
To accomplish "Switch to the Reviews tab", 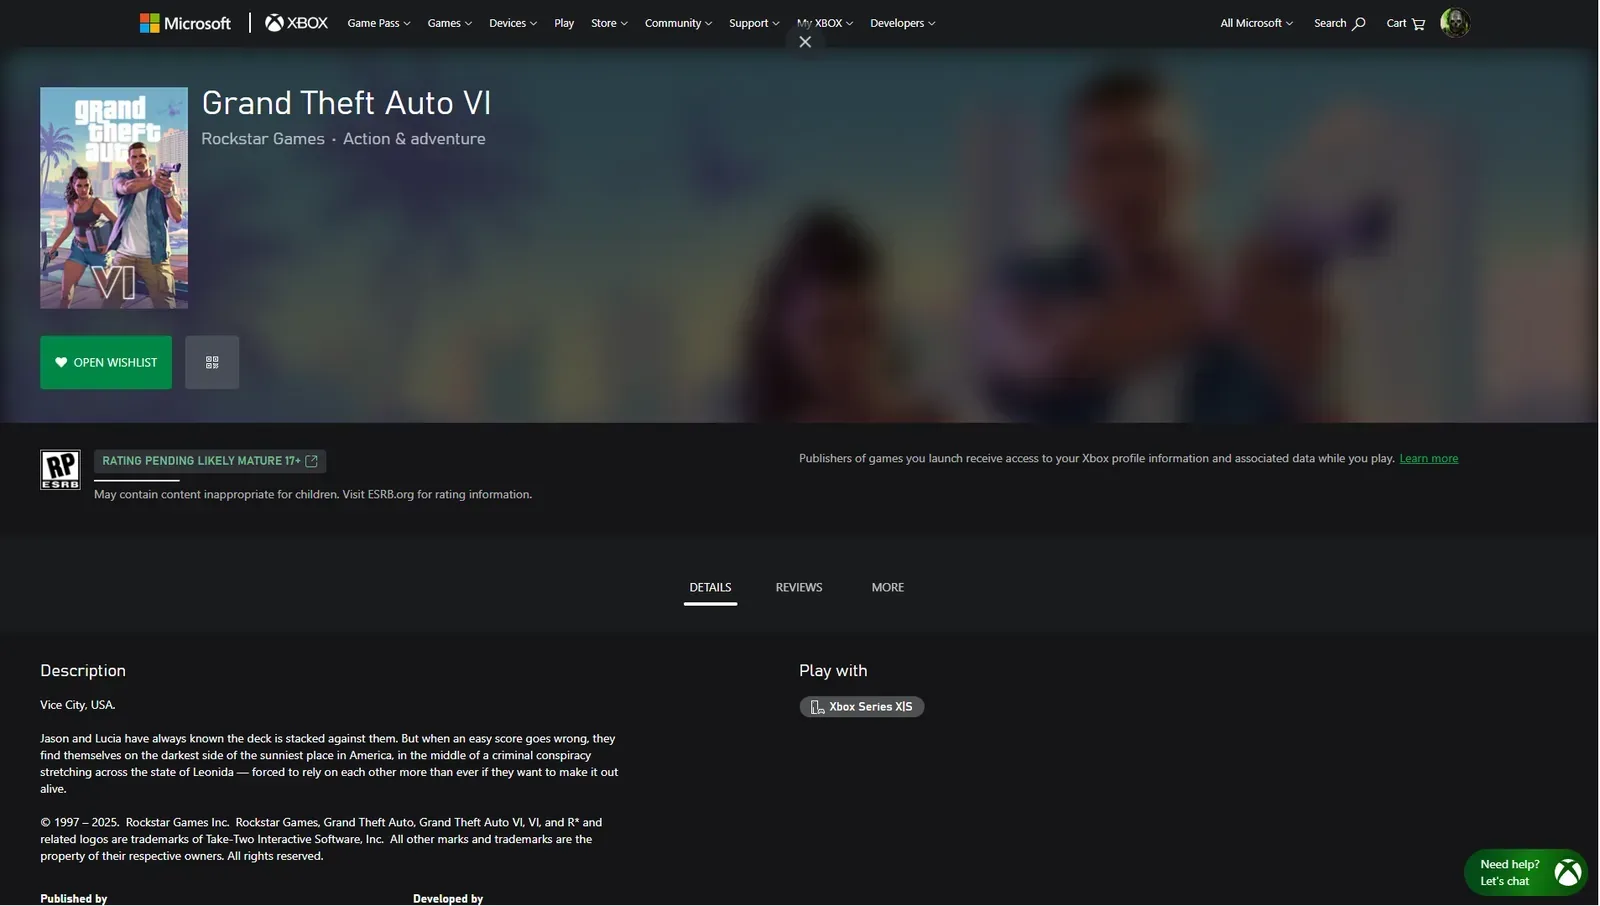I will pyautogui.click(x=799, y=588).
